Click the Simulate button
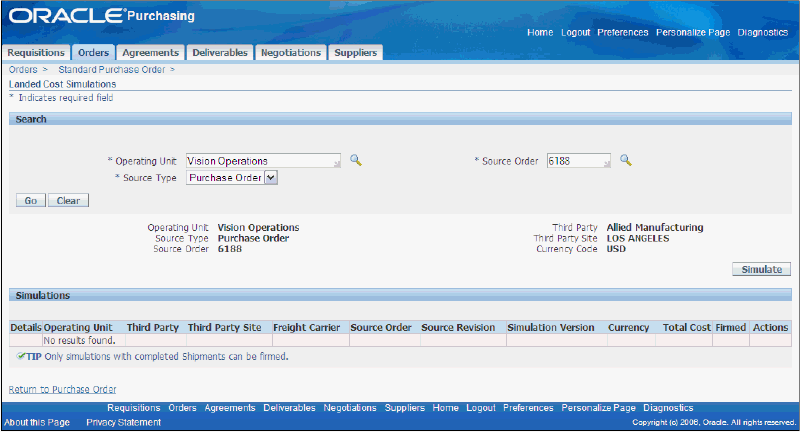Image resolution: width=800 pixels, height=432 pixels. (761, 269)
